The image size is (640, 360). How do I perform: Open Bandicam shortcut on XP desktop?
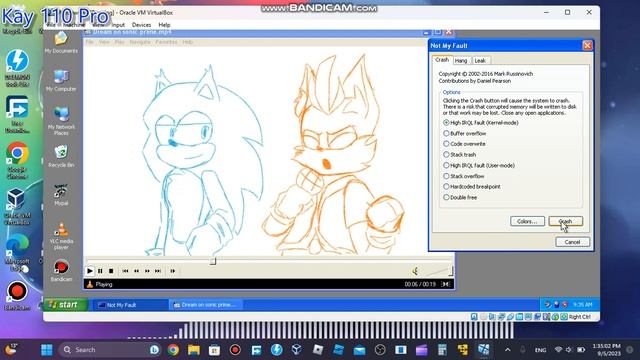tap(61, 271)
